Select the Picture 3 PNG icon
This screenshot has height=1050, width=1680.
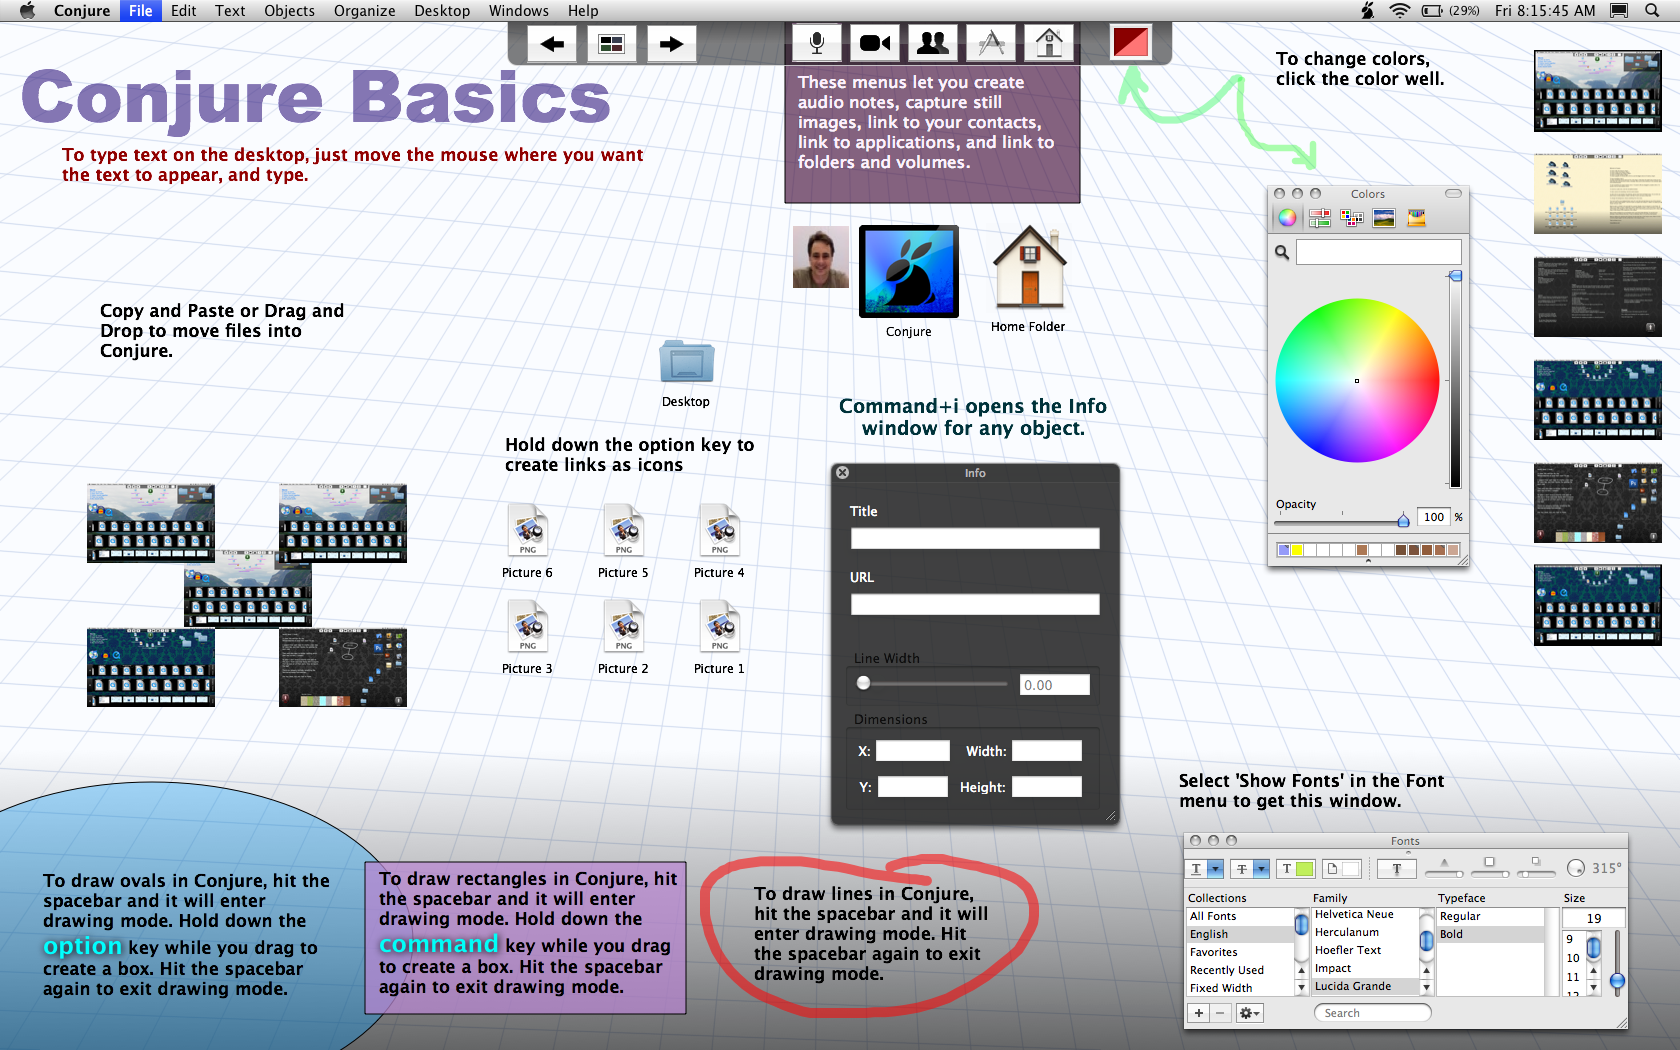[x=528, y=626]
